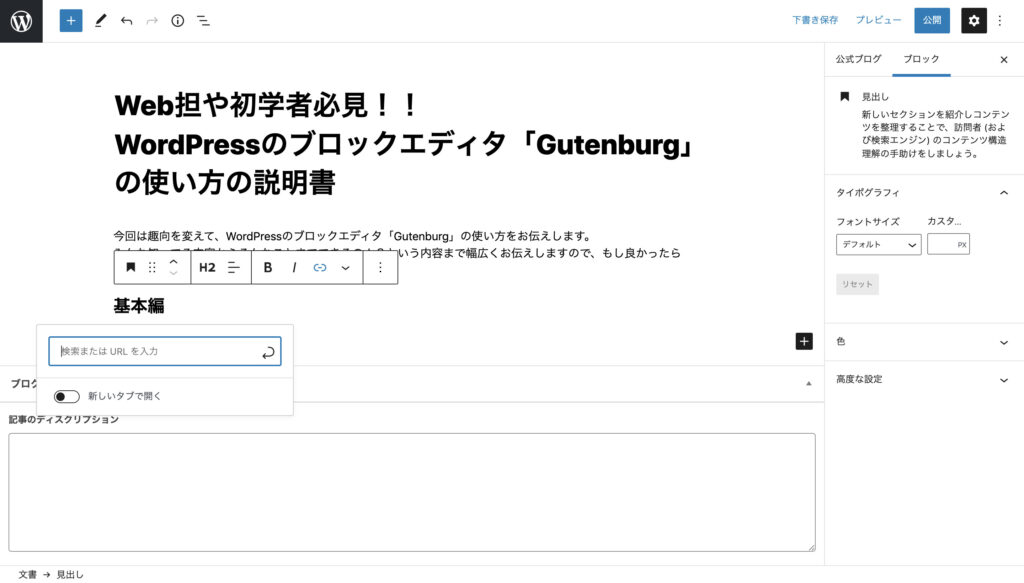Viewport: 1024px width, 583px height.
Task: Open the フォントサイズ デフォルト dropdown
Action: [x=878, y=244]
